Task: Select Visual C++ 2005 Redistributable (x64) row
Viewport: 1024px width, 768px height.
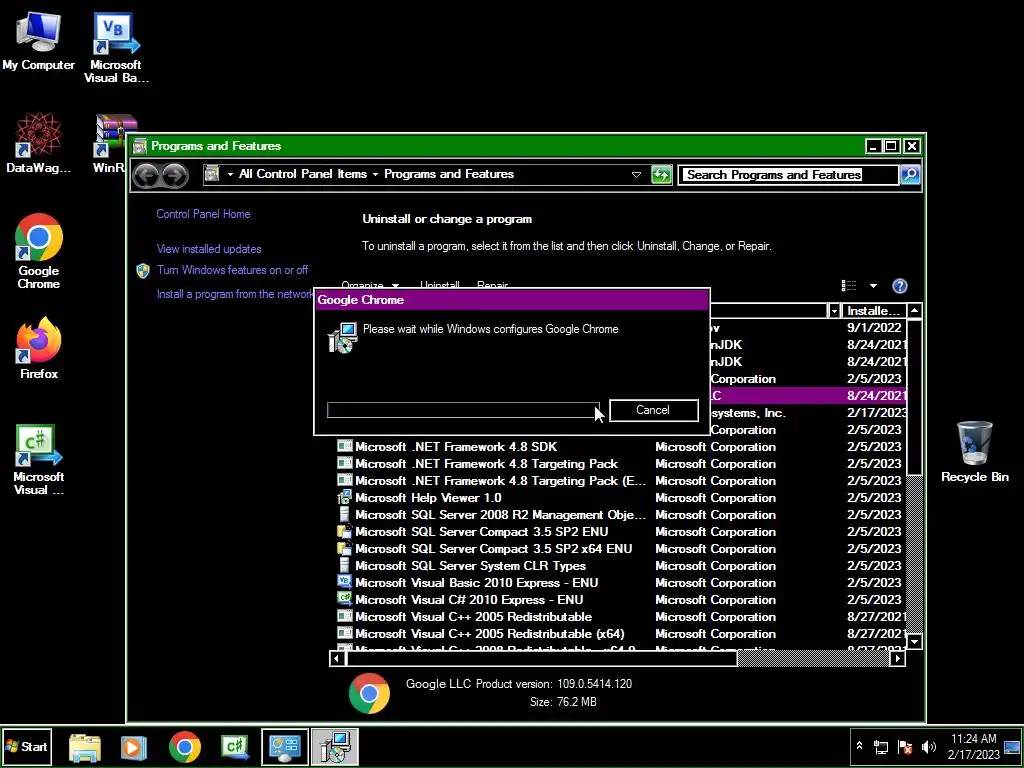Action: coord(618,633)
